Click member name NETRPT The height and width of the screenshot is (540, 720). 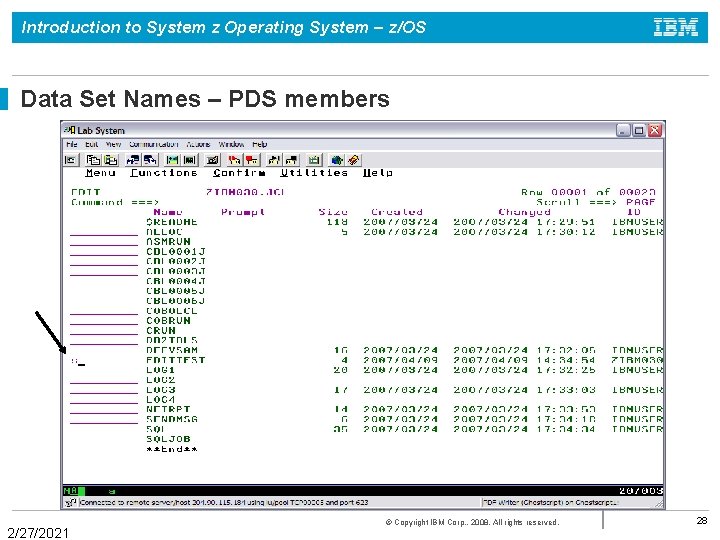click(x=168, y=410)
